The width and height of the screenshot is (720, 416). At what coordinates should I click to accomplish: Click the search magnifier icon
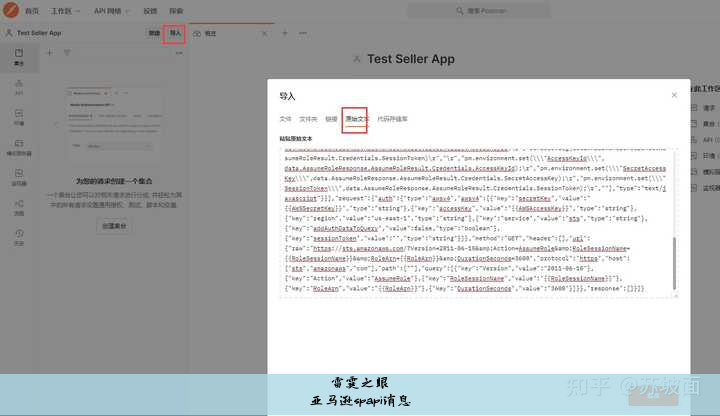460,11
